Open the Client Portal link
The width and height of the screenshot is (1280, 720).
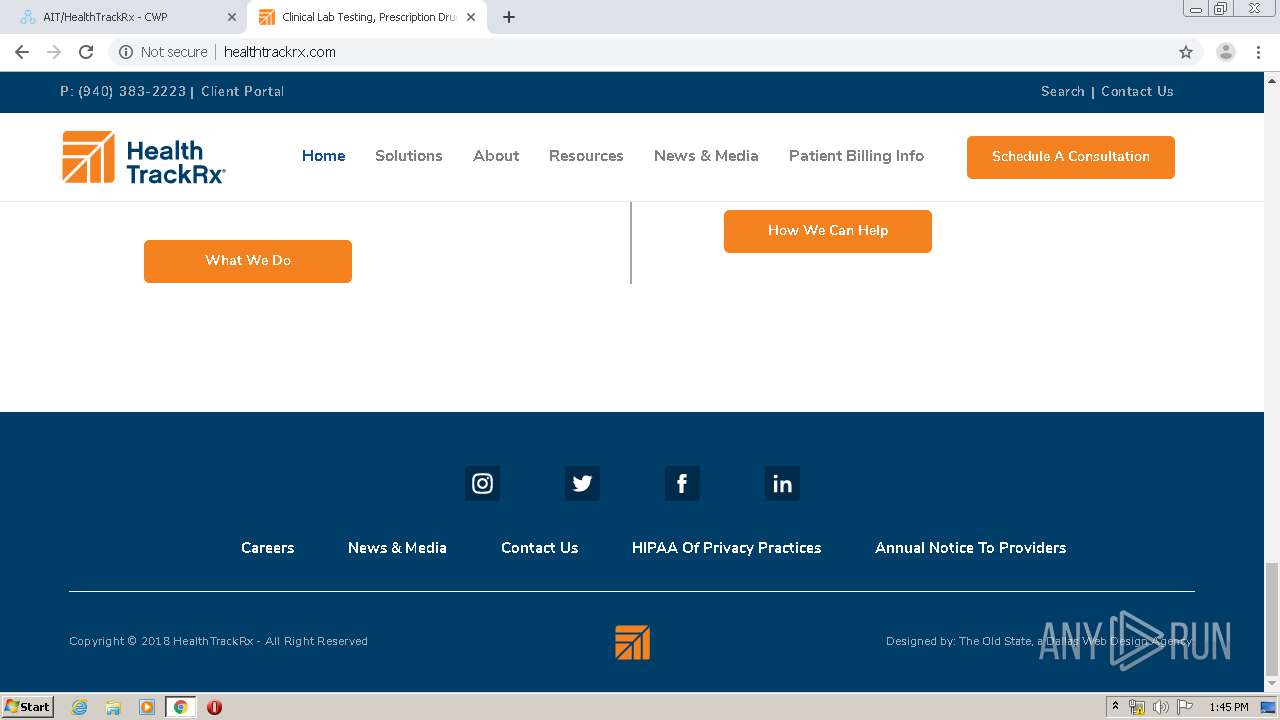[243, 91]
